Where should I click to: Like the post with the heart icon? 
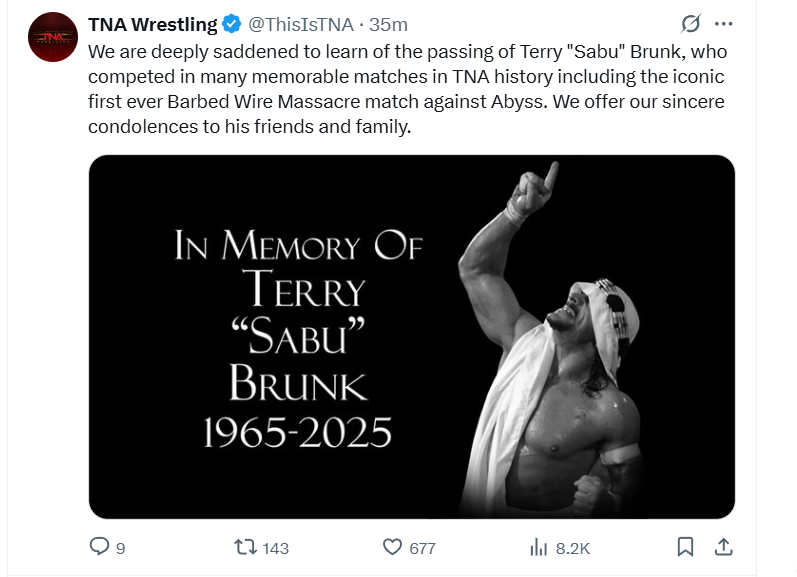pyautogui.click(x=393, y=547)
